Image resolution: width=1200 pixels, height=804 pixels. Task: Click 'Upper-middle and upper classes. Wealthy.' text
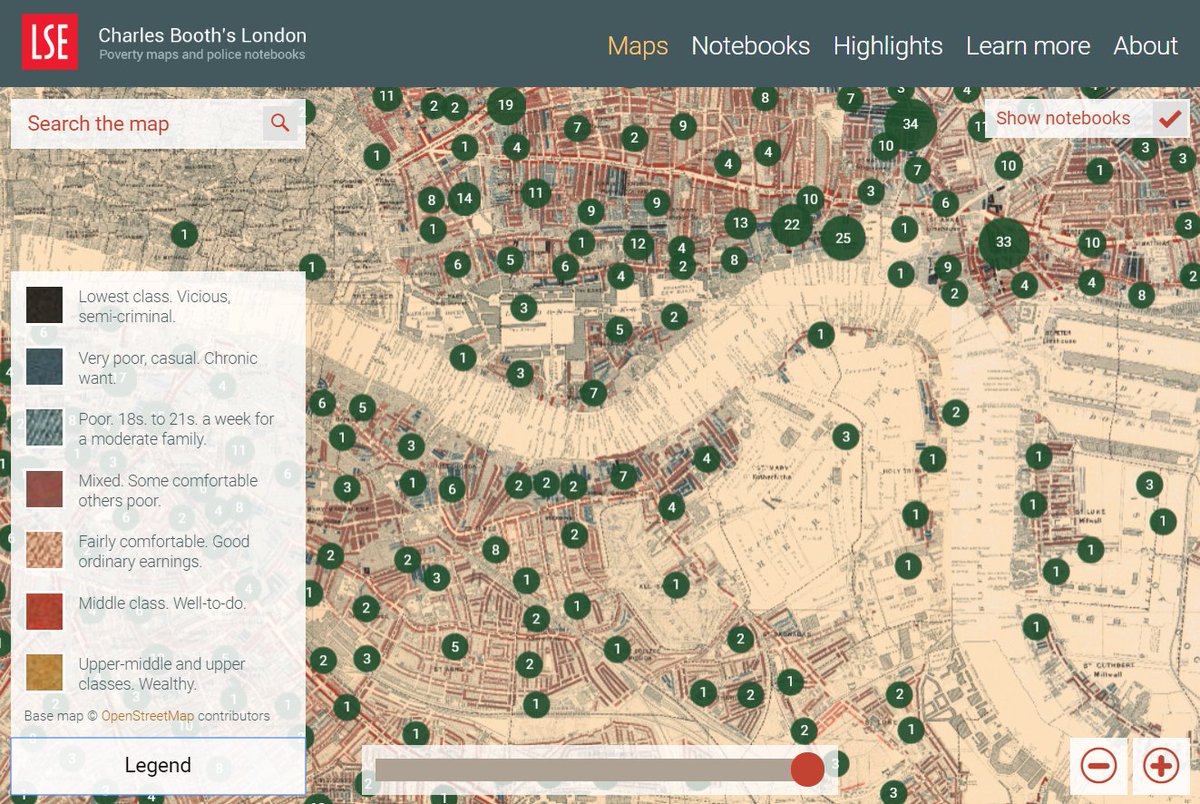coord(162,674)
